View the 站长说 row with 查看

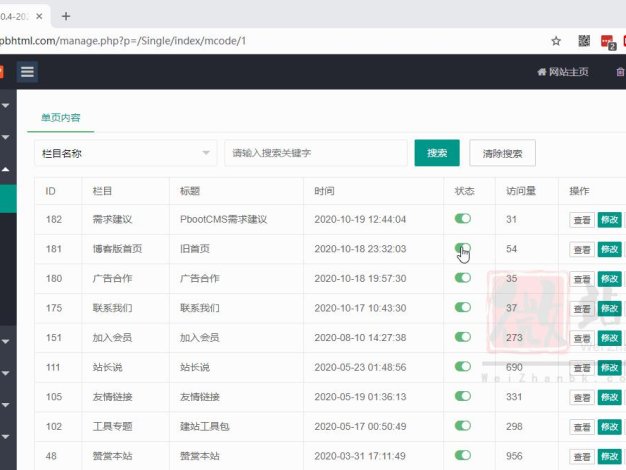[x=582, y=368]
